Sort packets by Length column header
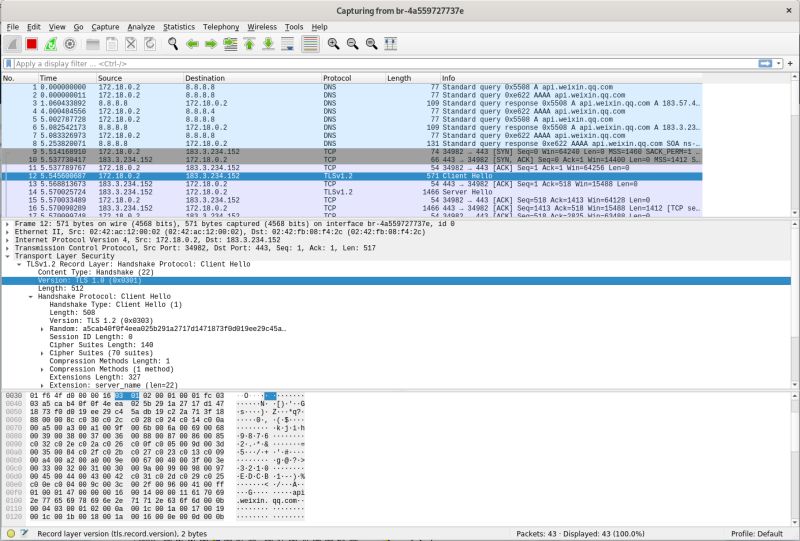 pos(413,78)
